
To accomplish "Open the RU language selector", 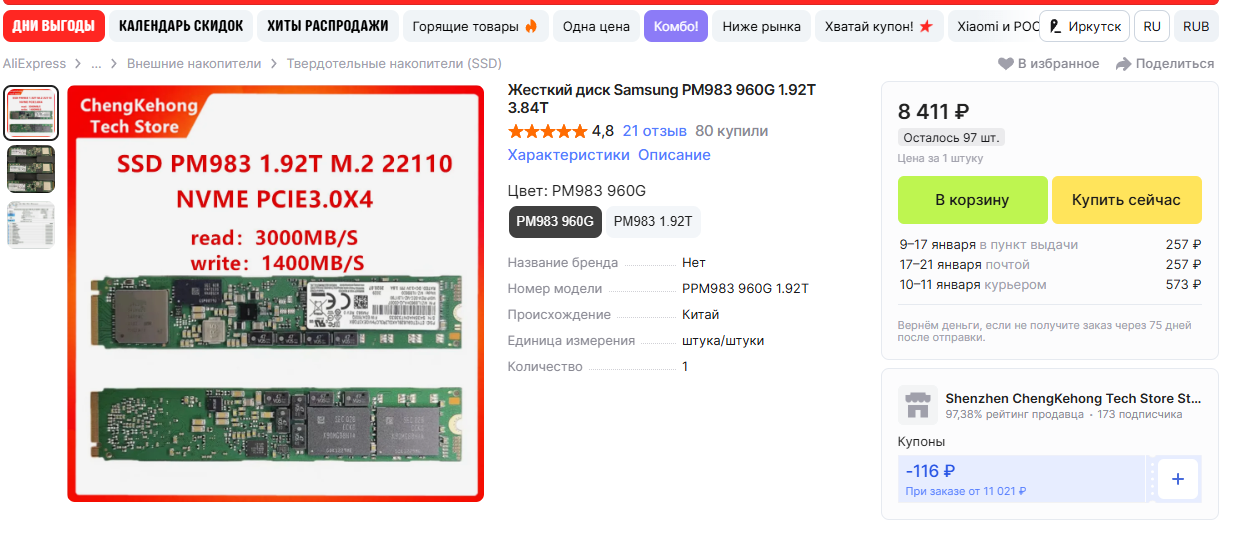I will tap(1152, 26).
